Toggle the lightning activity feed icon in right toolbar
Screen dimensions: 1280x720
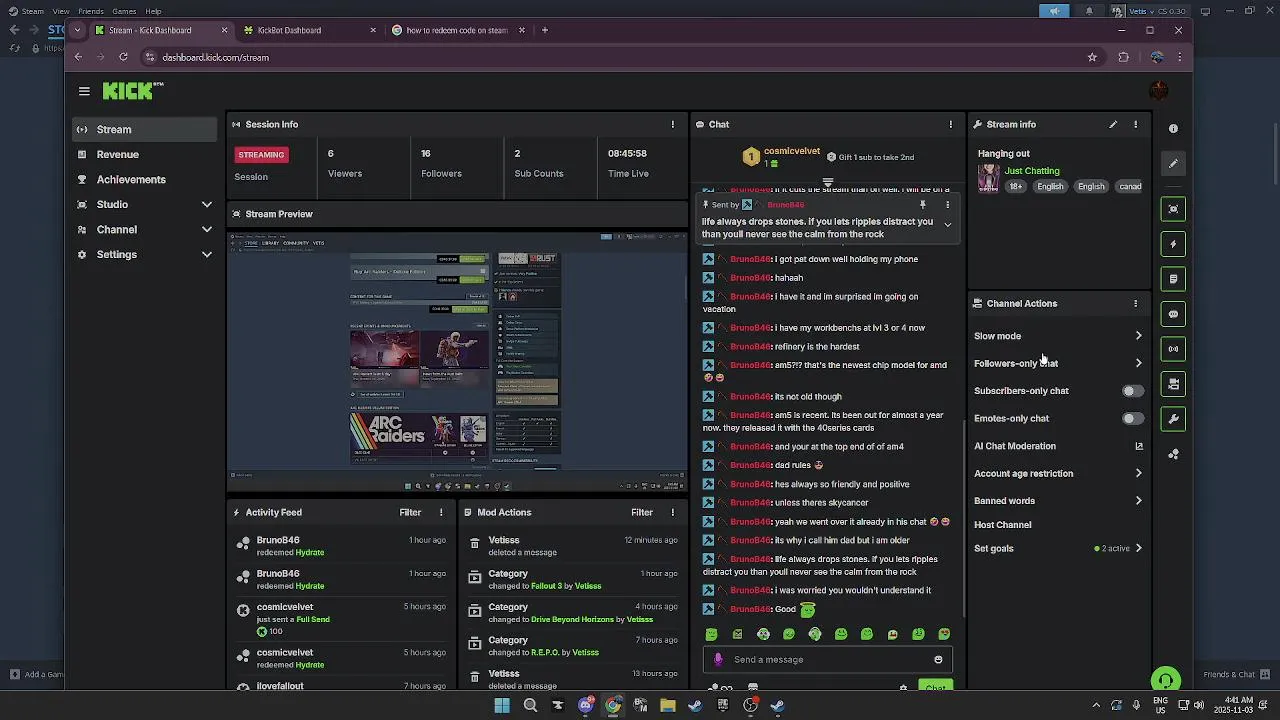pos(1173,244)
